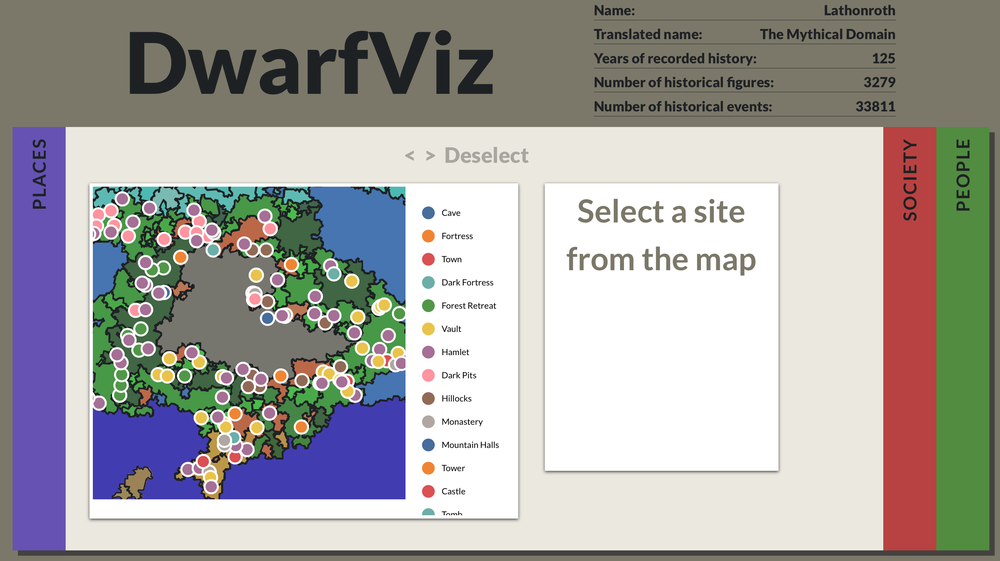Click the purple Hamlet legend icon
This screenshot has width=1000, height=561.
click(428, 352)
